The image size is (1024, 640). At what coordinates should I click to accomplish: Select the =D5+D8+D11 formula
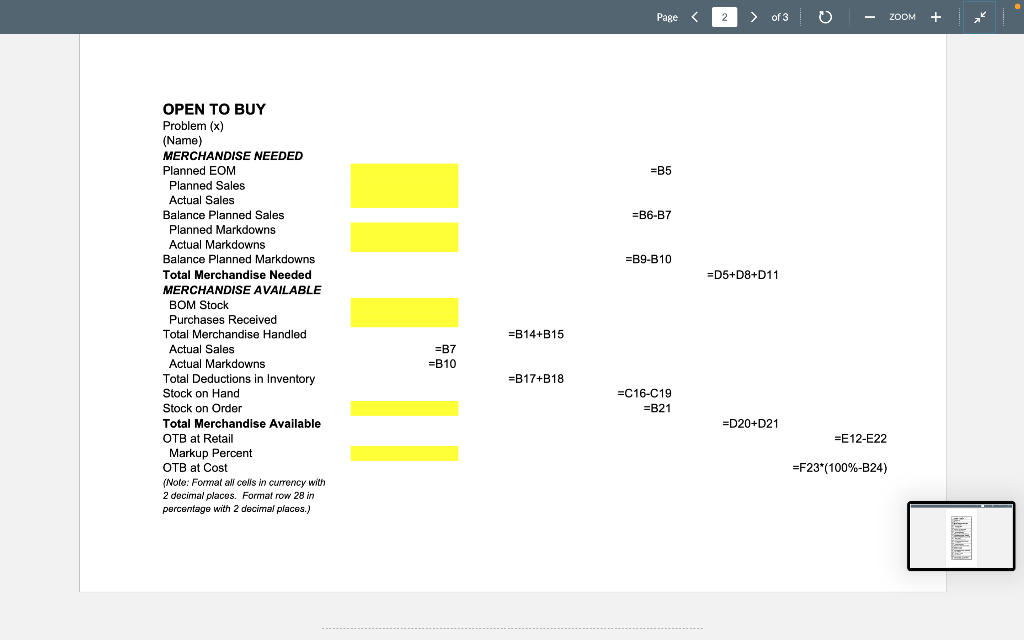tap(743, 275)
